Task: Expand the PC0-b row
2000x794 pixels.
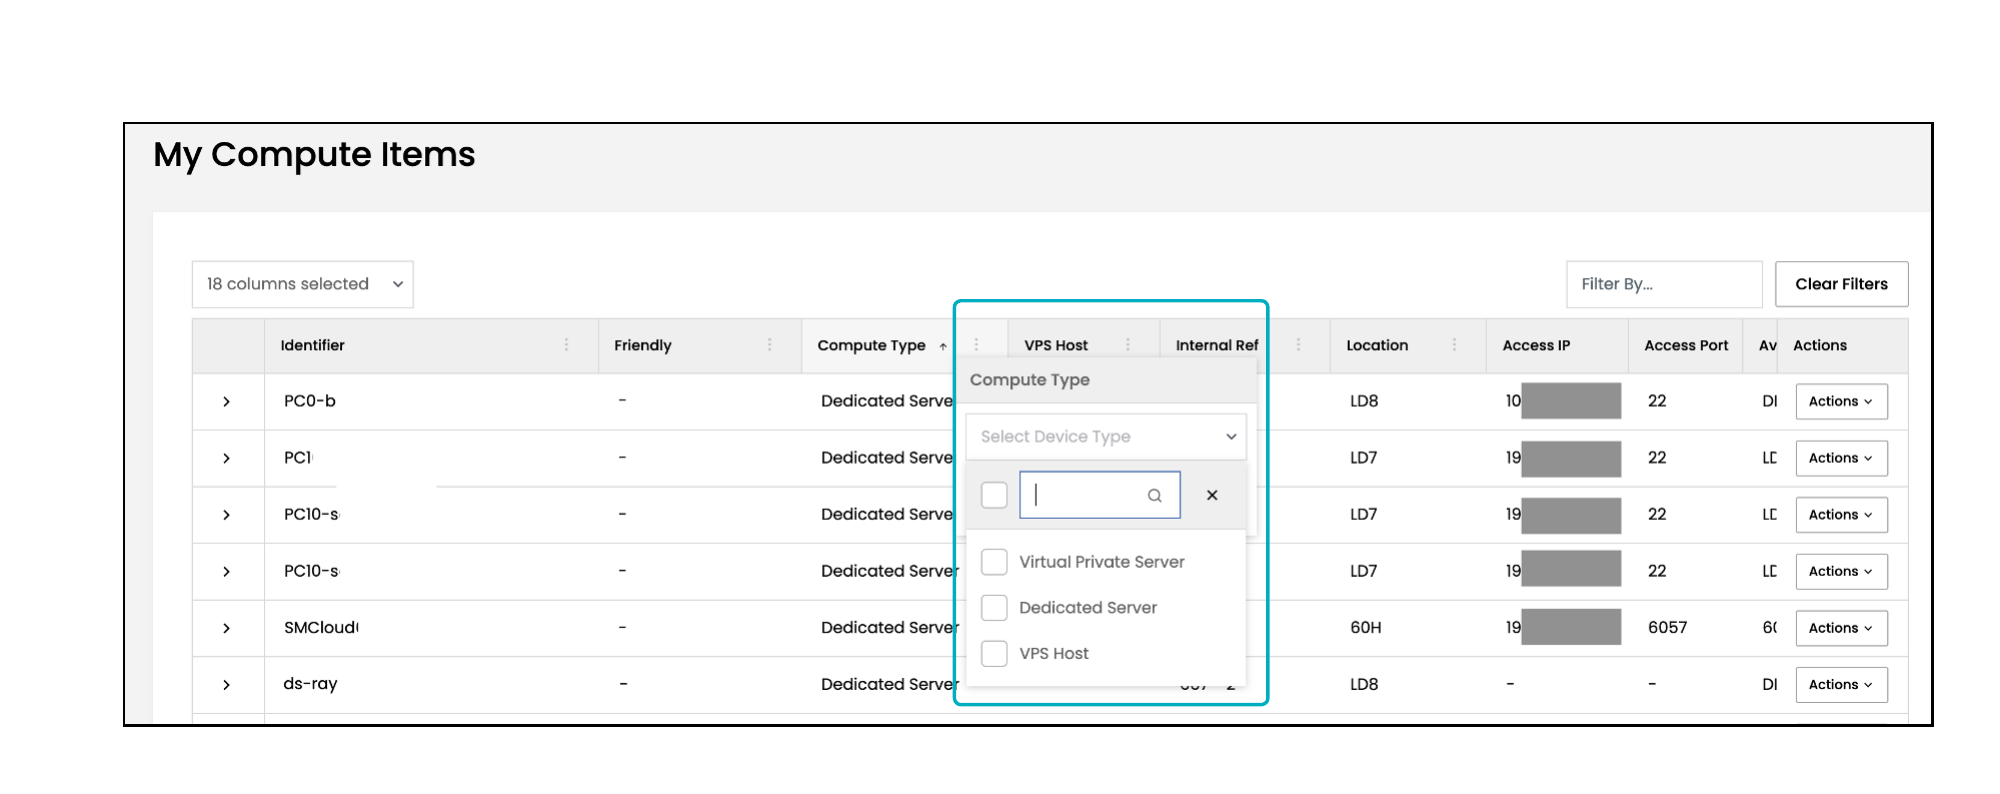Action: click(227, 402)
